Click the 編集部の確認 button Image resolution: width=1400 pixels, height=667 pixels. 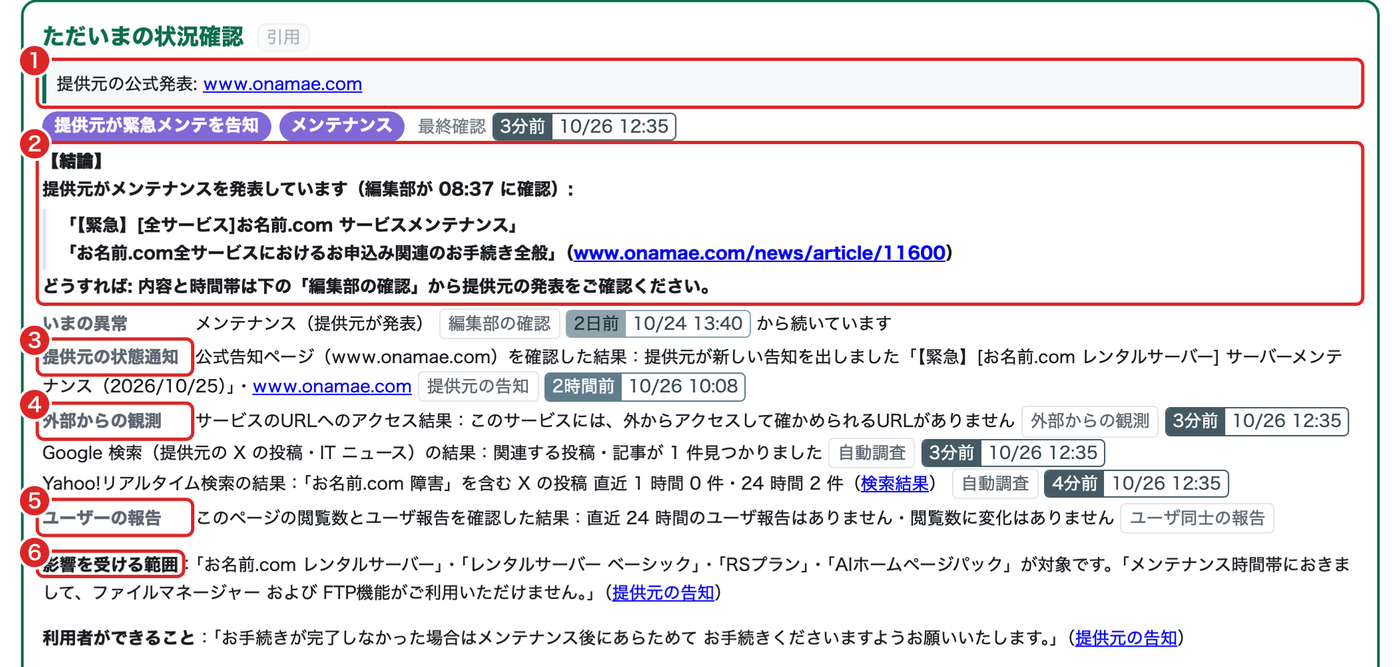[x=499, y=324]
